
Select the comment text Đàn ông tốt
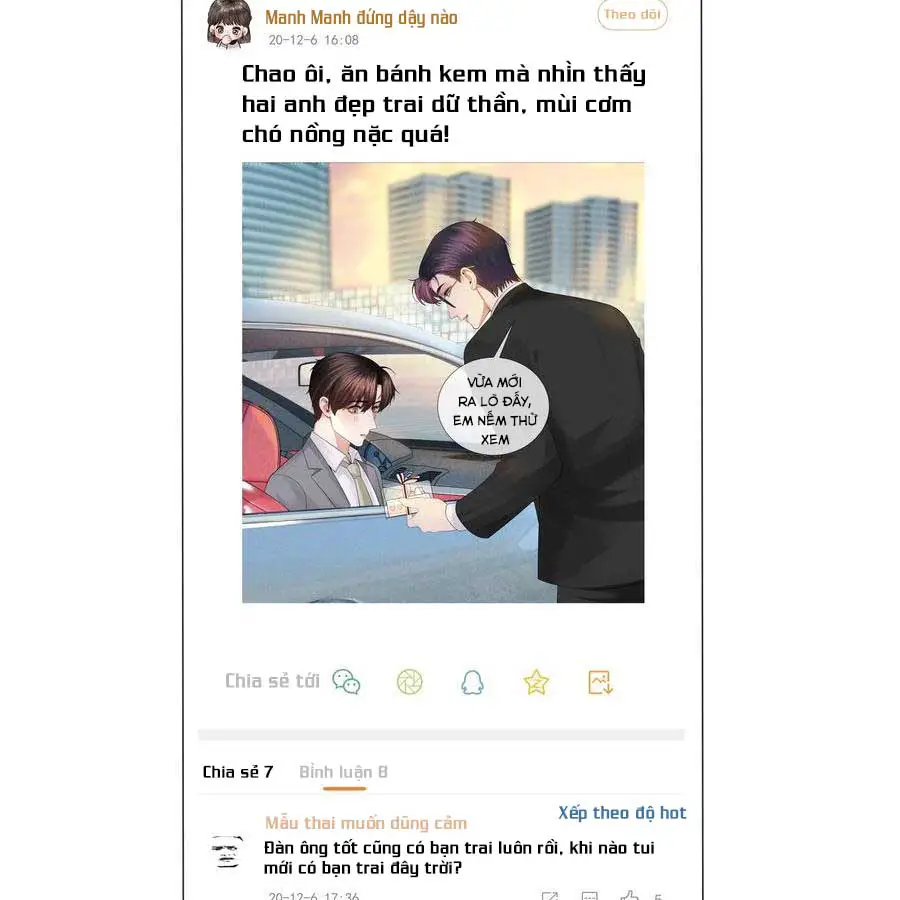click(459, 858)
